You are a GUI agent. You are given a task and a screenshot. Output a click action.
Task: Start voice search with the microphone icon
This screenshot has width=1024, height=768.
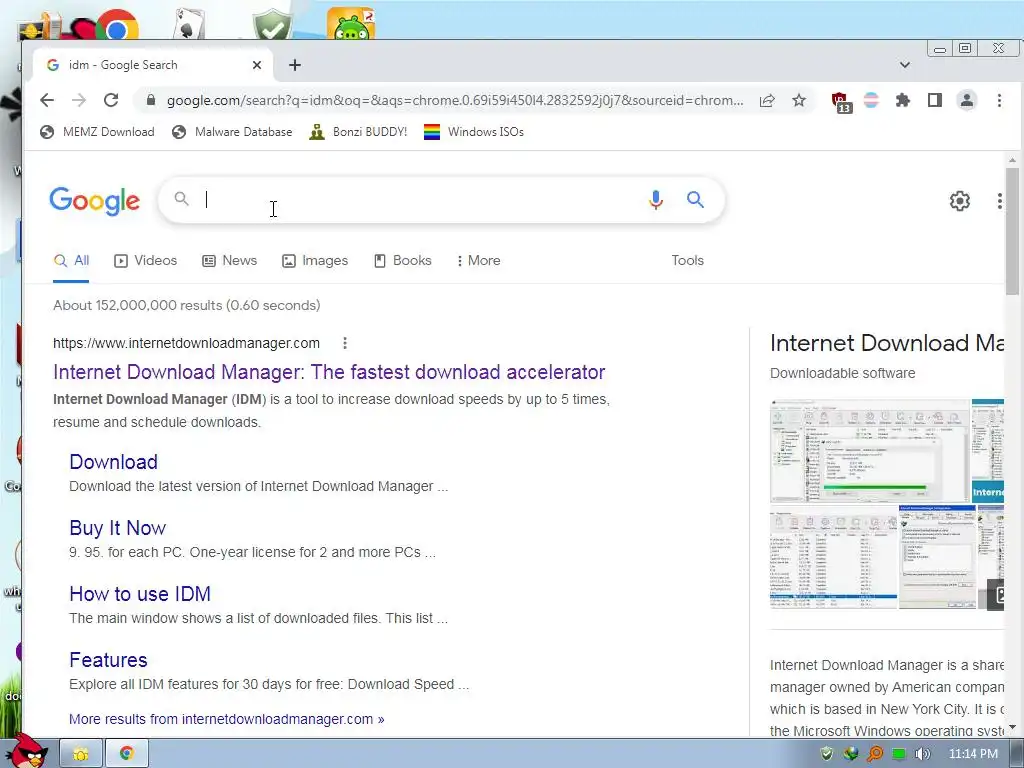click(x=656, y=199)
